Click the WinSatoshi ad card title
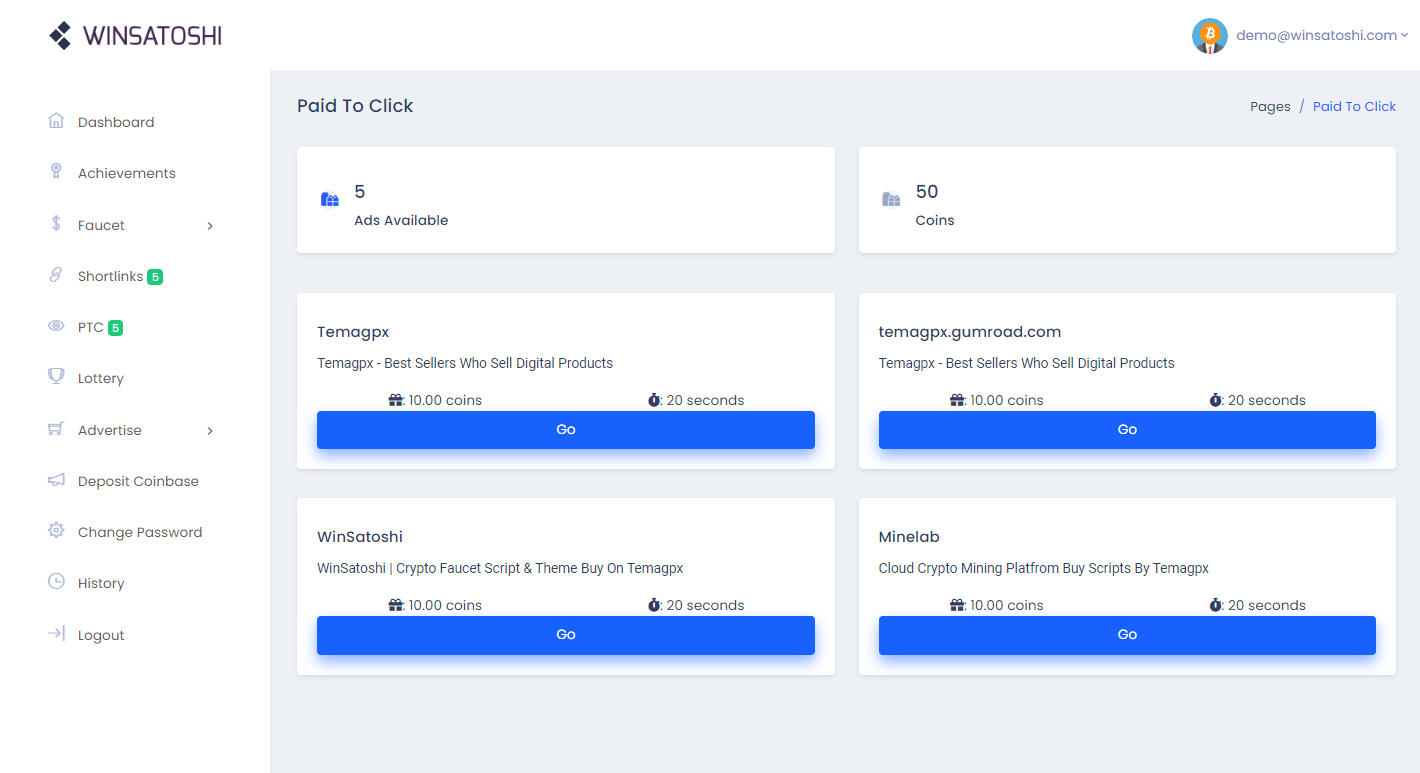This screenshot has width=1420, height=773. pos(360,537)
